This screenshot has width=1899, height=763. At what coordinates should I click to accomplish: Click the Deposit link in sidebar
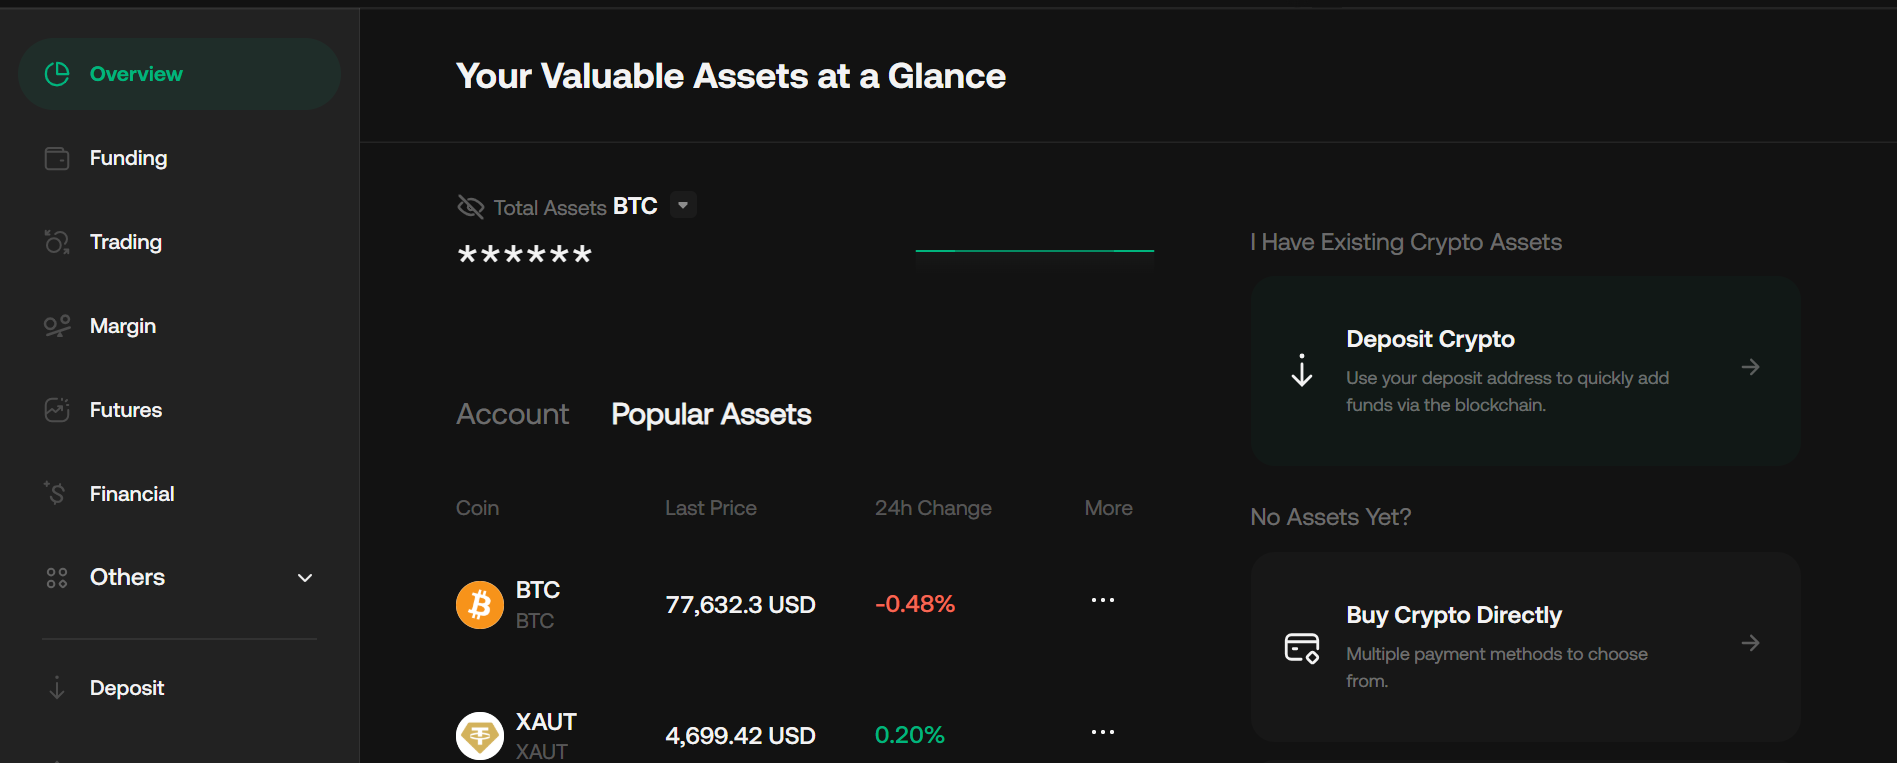(127, 688)
